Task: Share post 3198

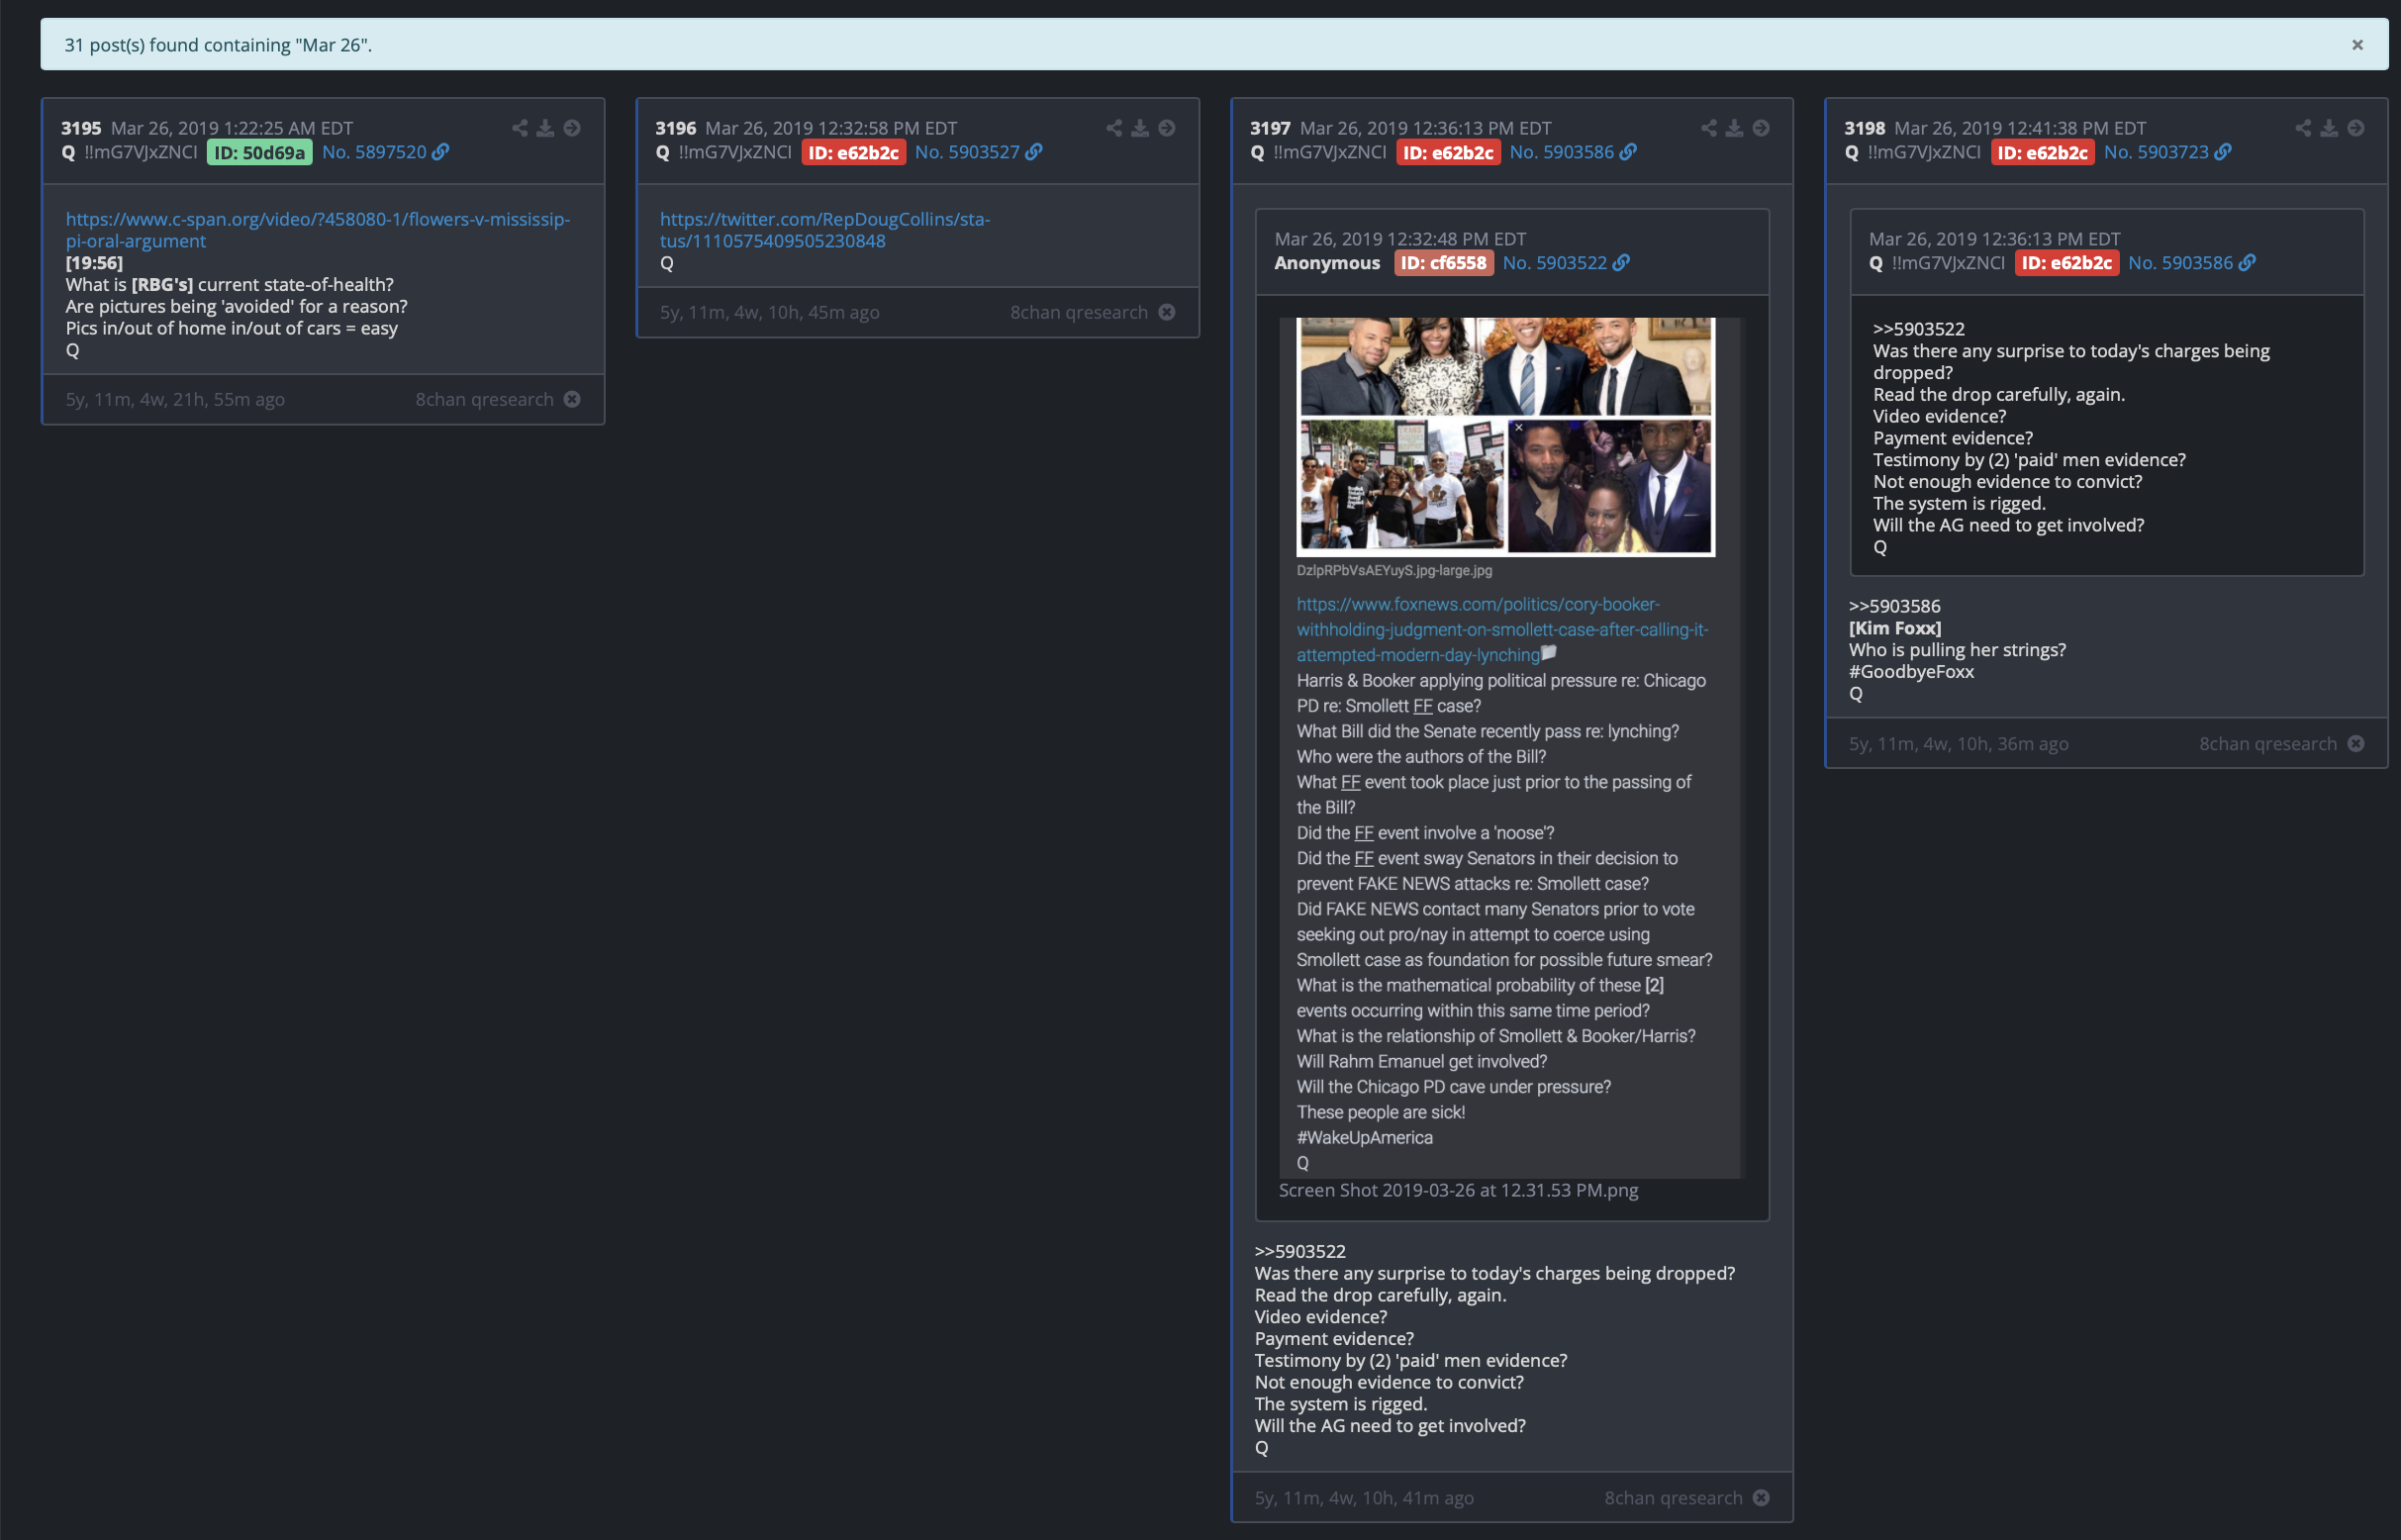Action: click(2303, 128)
